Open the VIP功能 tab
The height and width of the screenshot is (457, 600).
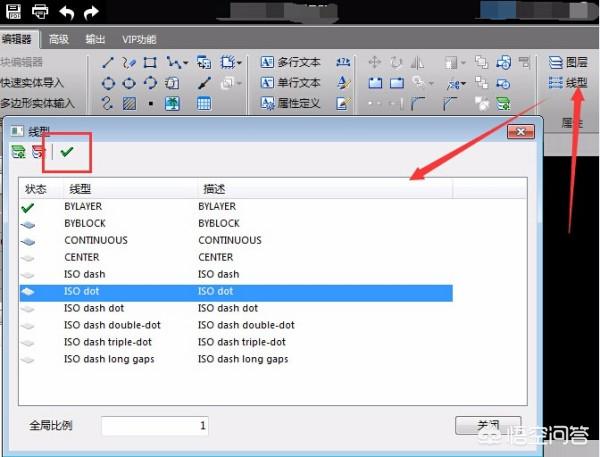pos(139,39)
